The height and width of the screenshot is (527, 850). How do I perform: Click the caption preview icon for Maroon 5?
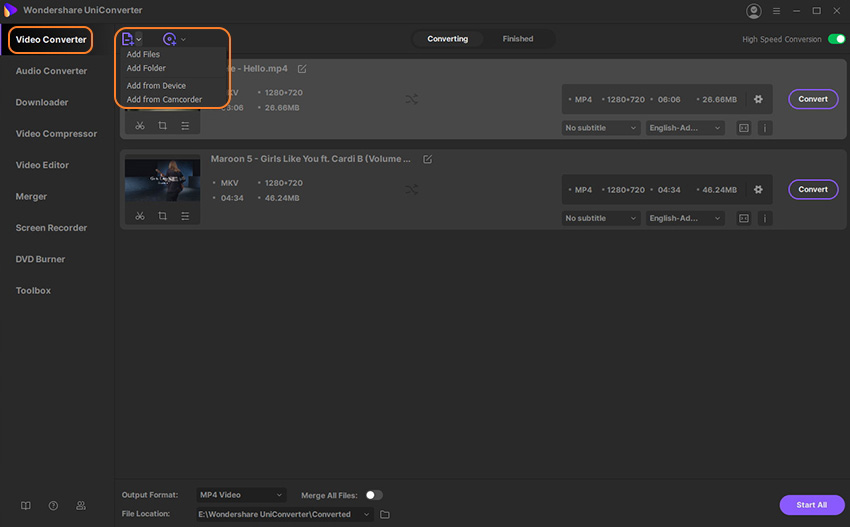(744, 218)
